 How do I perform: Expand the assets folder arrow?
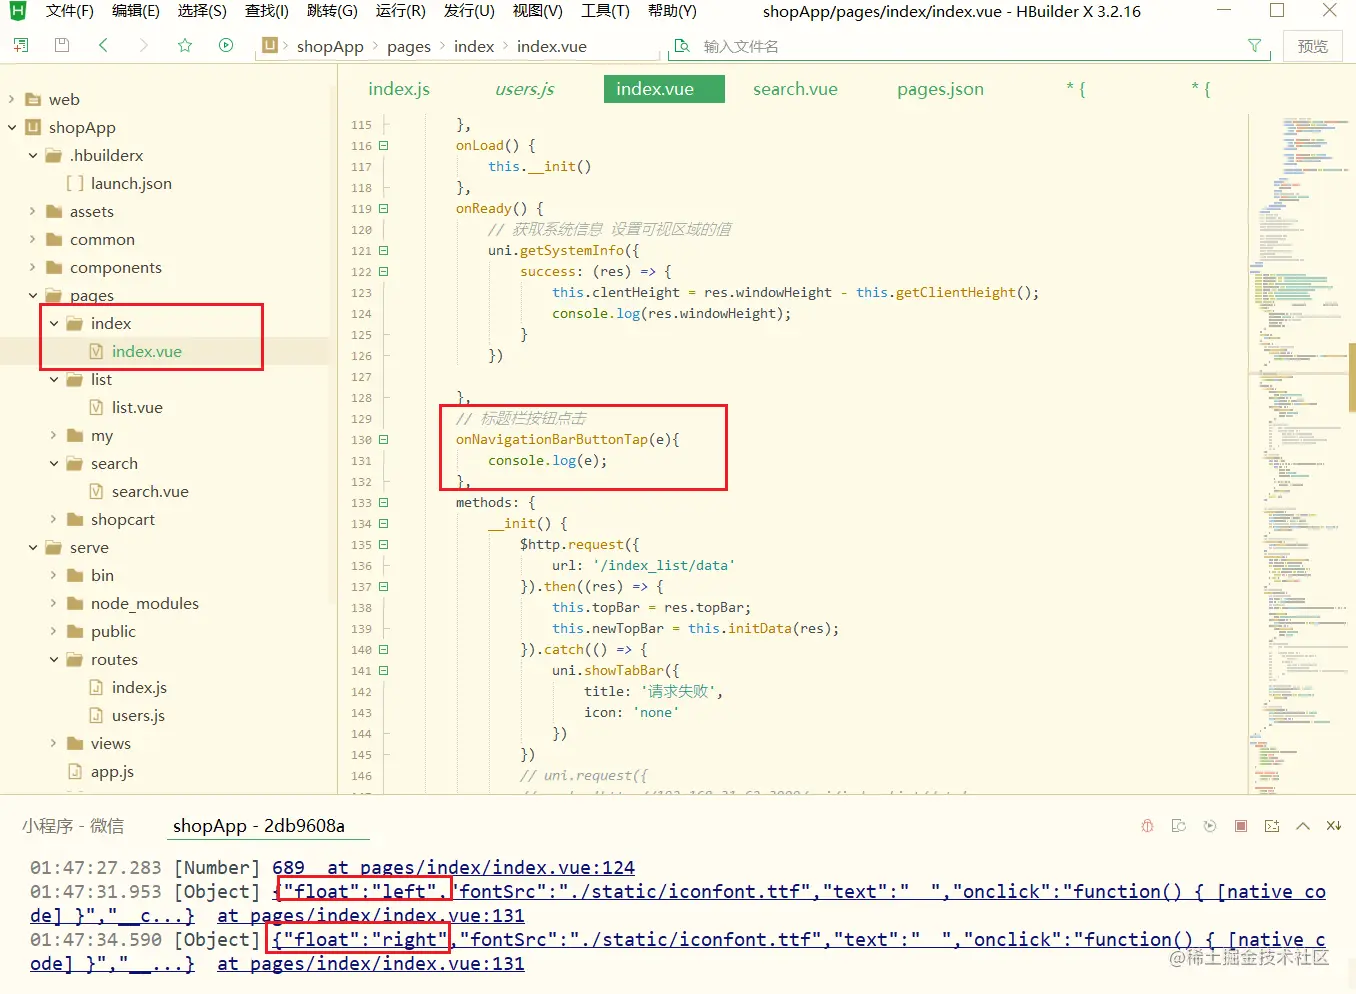[32, 211]
